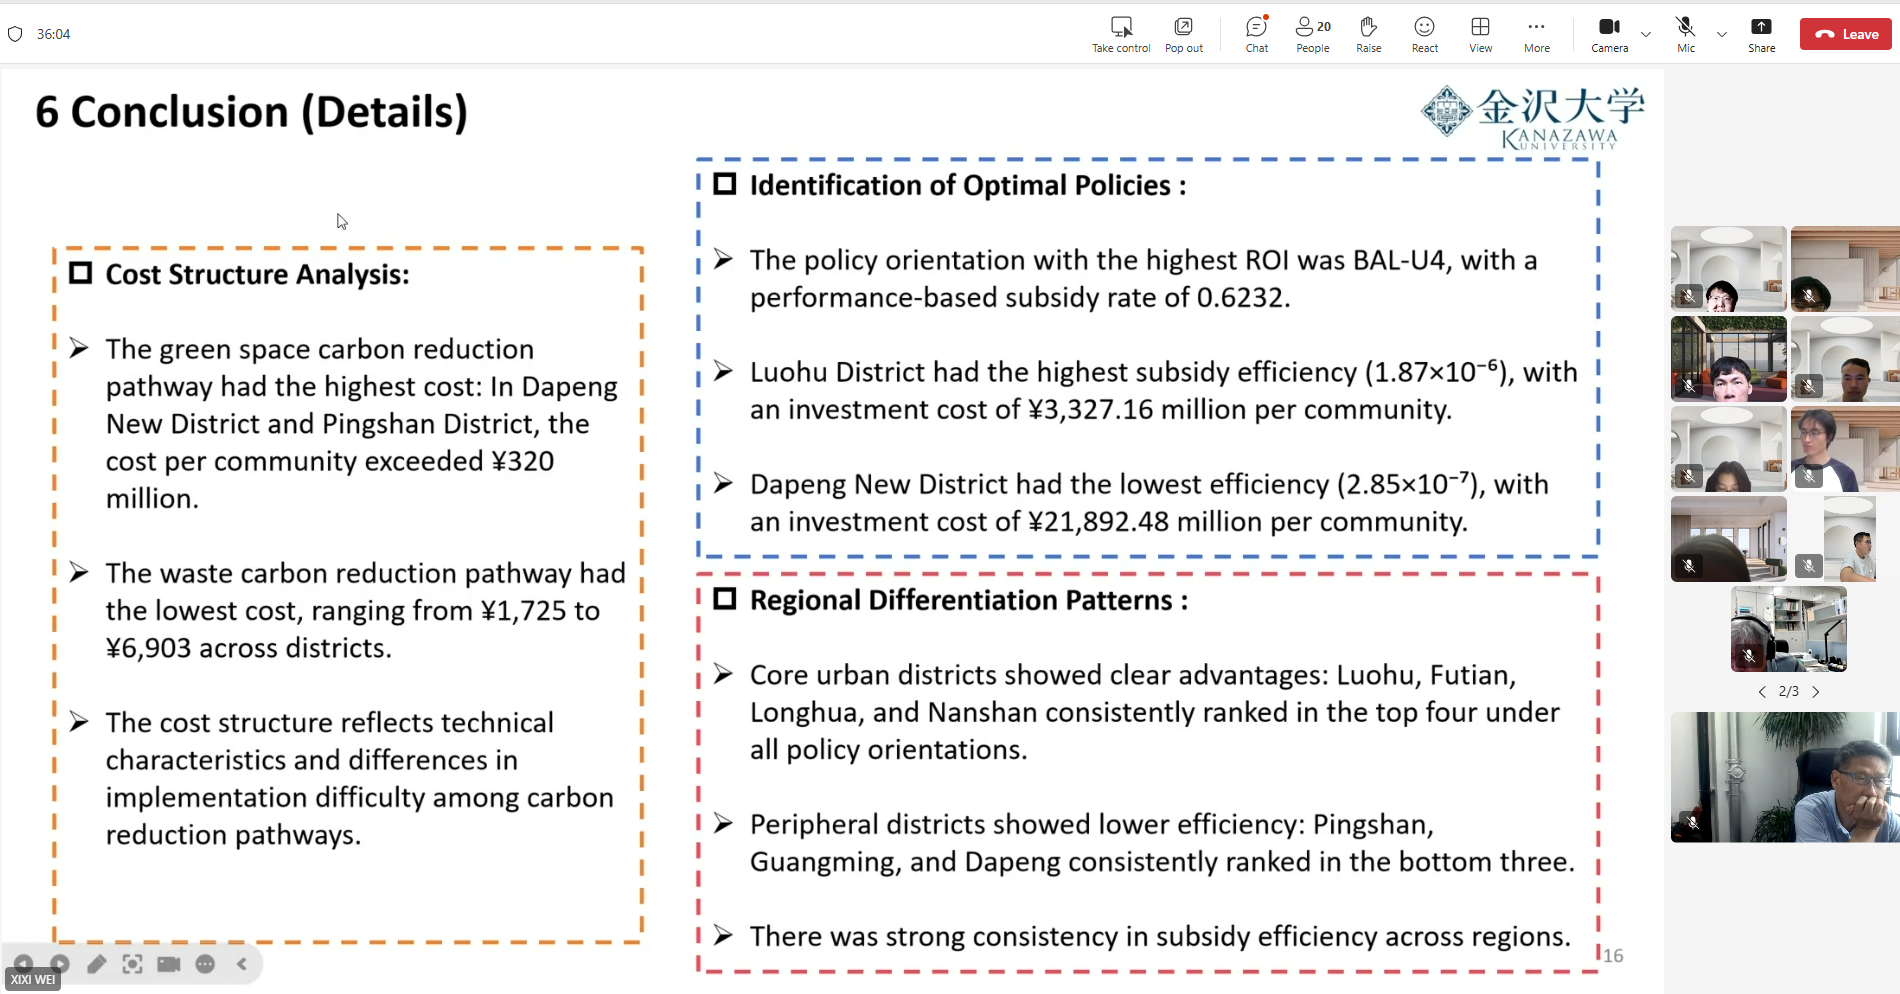Open the three-dots options on slide toolbar

205,964
